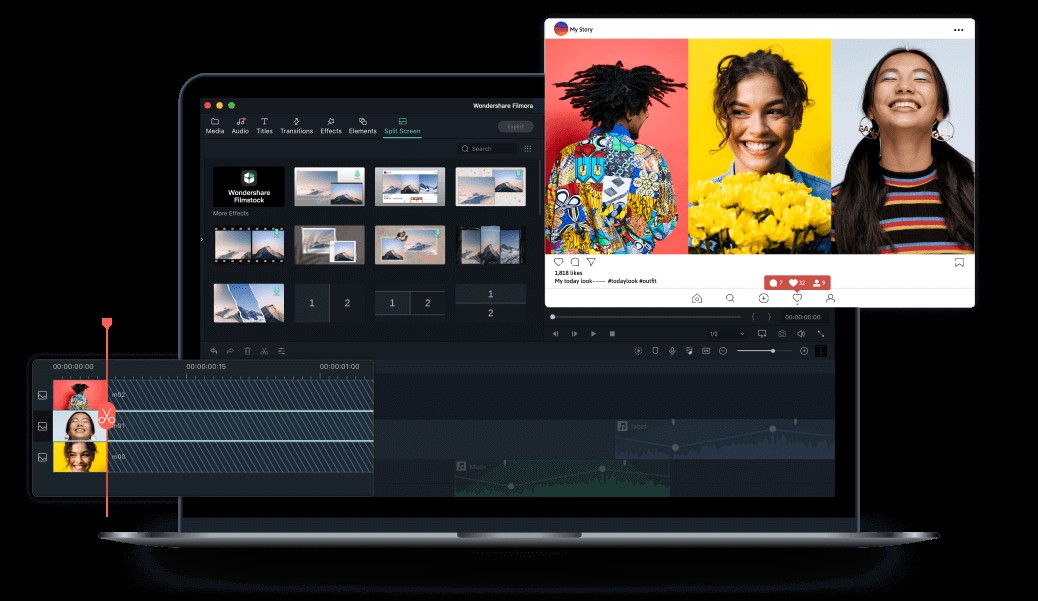
Task: Split the clip using the scissors icon
Action: coord(264,350)
